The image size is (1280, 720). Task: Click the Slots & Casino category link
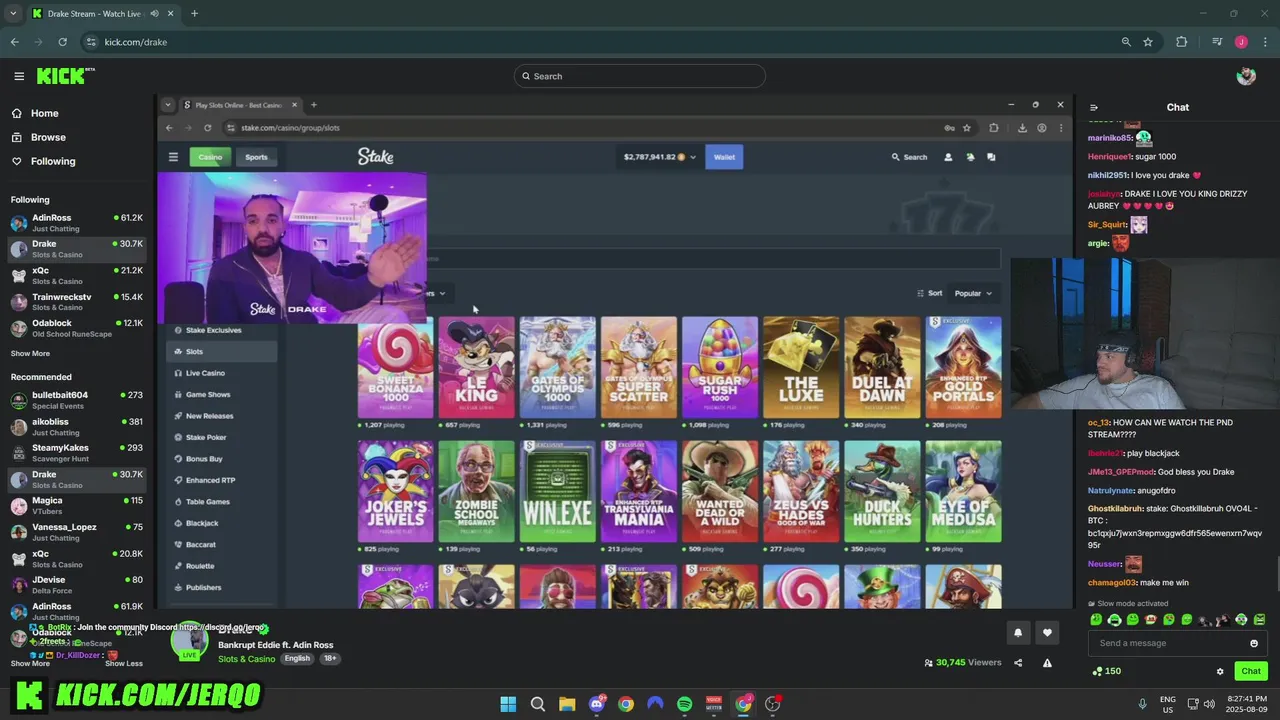pos(246,659)
